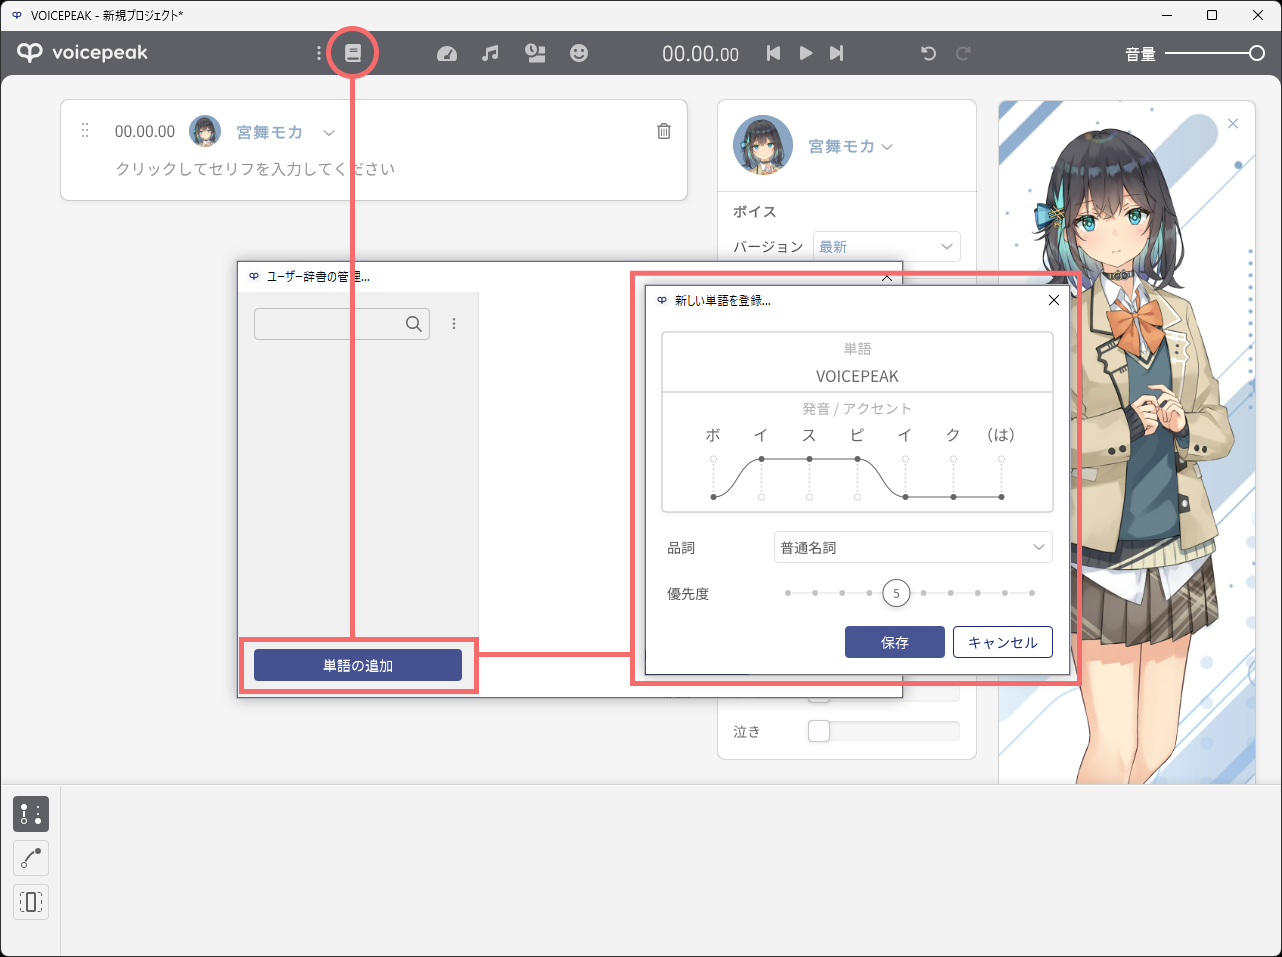
Task: Select the pitch curve editing tool
Action: coord(31,858)
